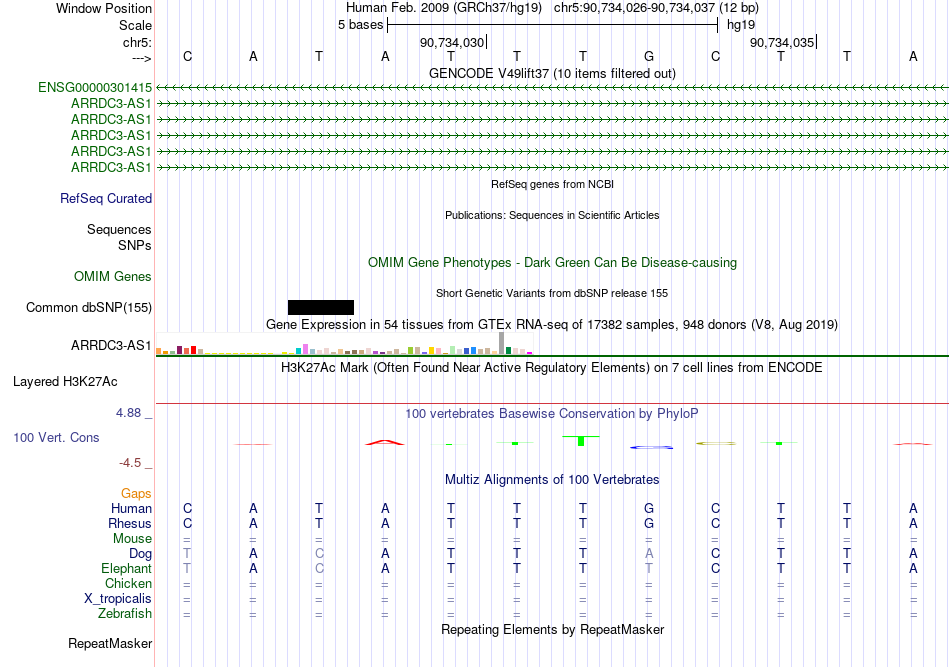Select the Rhesus alignment row label
Screen dimensions: 950x667
click(130, 523)
